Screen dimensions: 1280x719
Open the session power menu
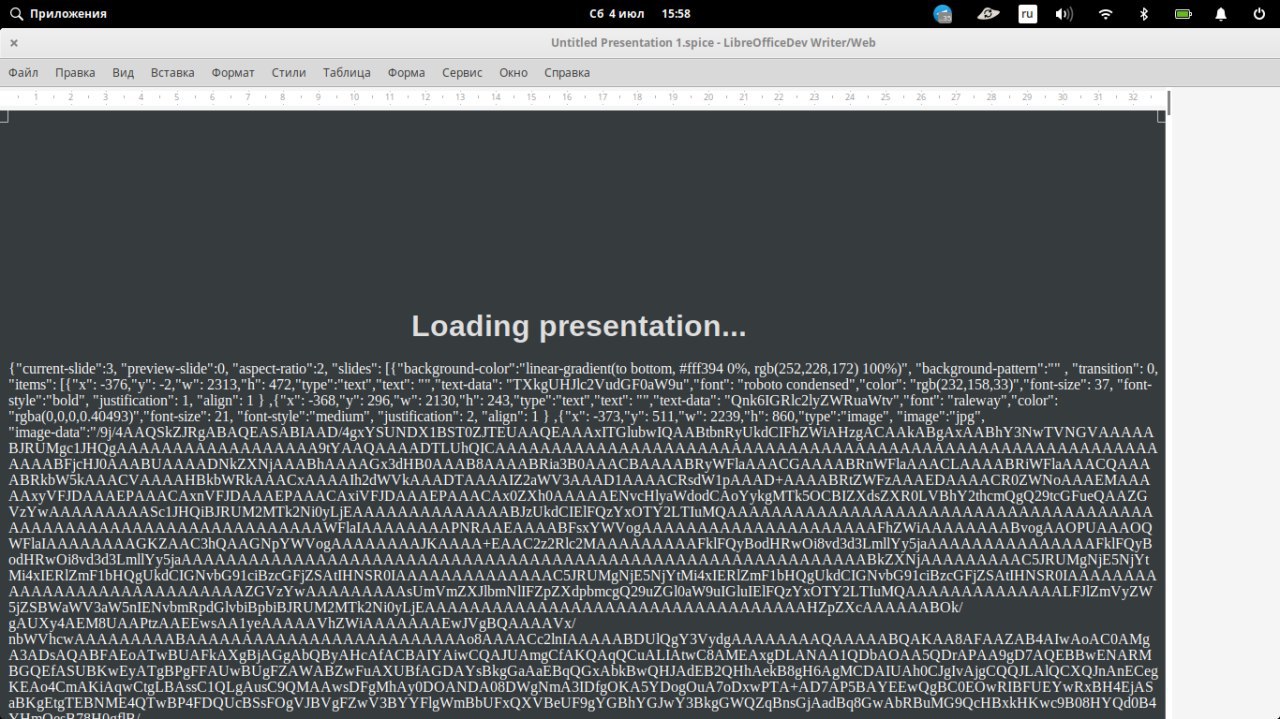[1258, 14]
